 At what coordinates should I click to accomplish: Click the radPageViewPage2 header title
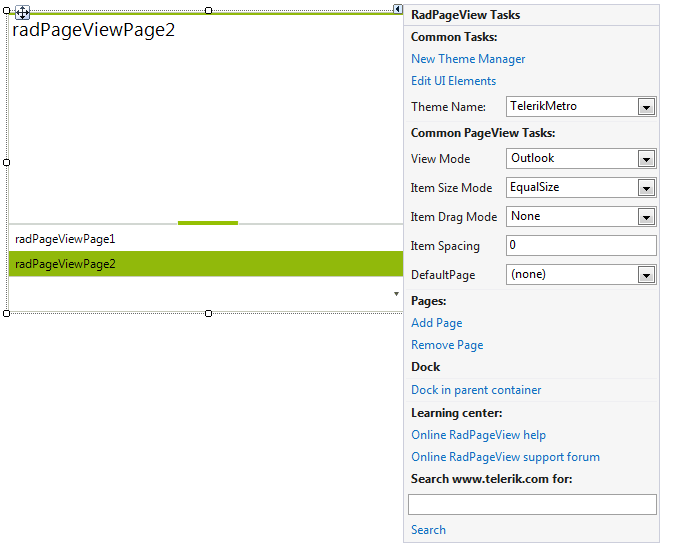94,31
